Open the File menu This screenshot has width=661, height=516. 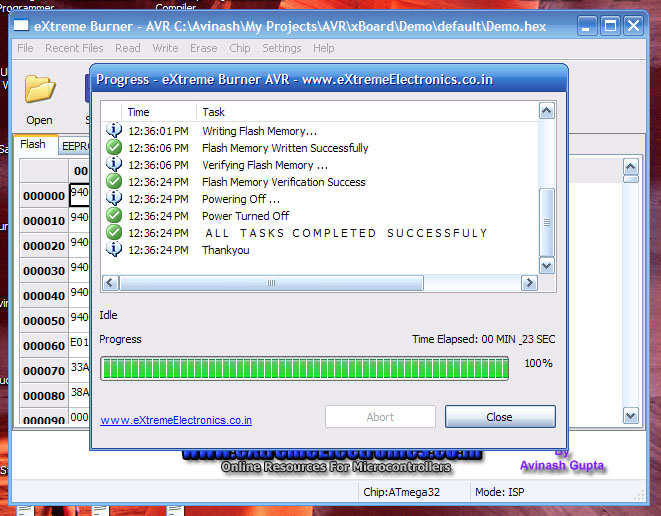pos(25,48)
